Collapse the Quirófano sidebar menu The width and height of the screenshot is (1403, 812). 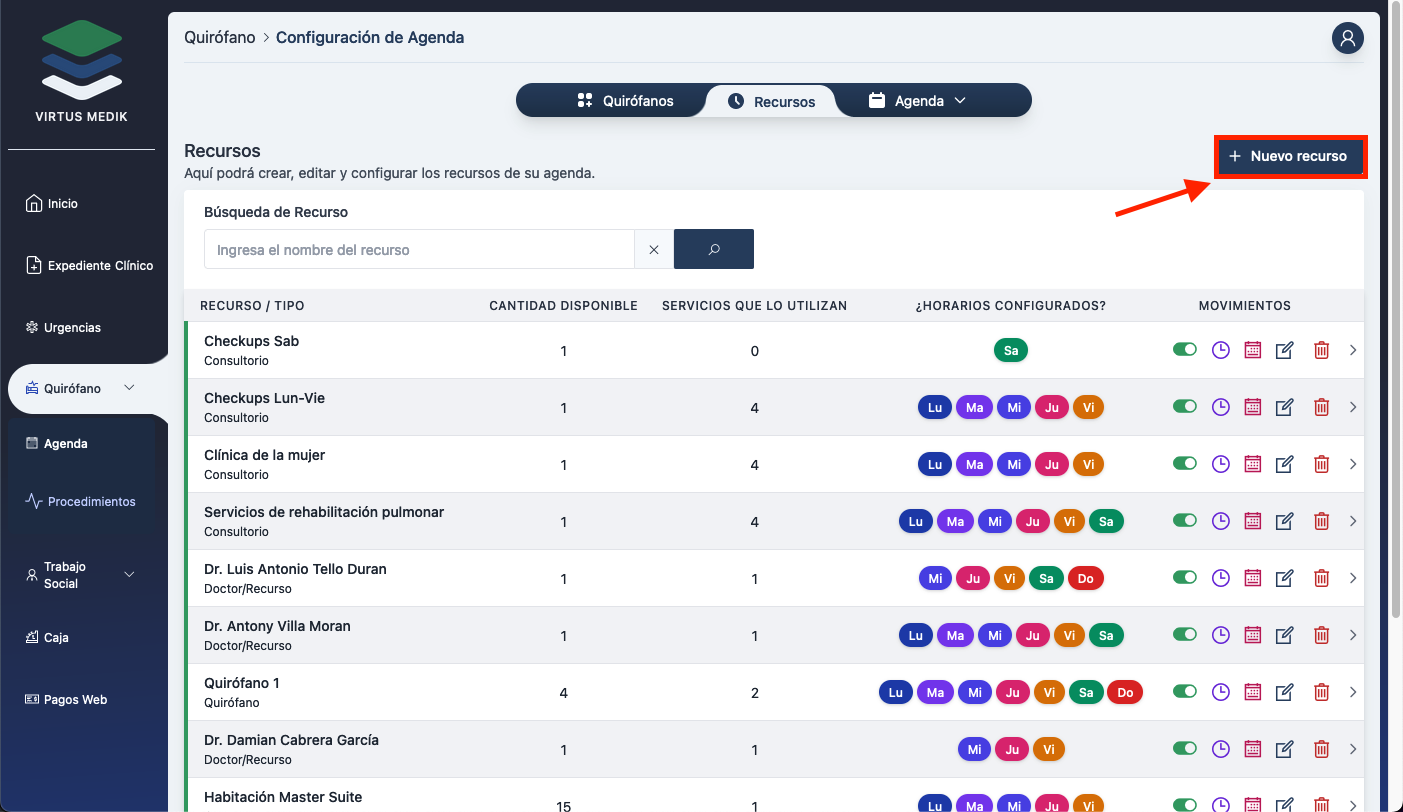click(x=129, y=388)
